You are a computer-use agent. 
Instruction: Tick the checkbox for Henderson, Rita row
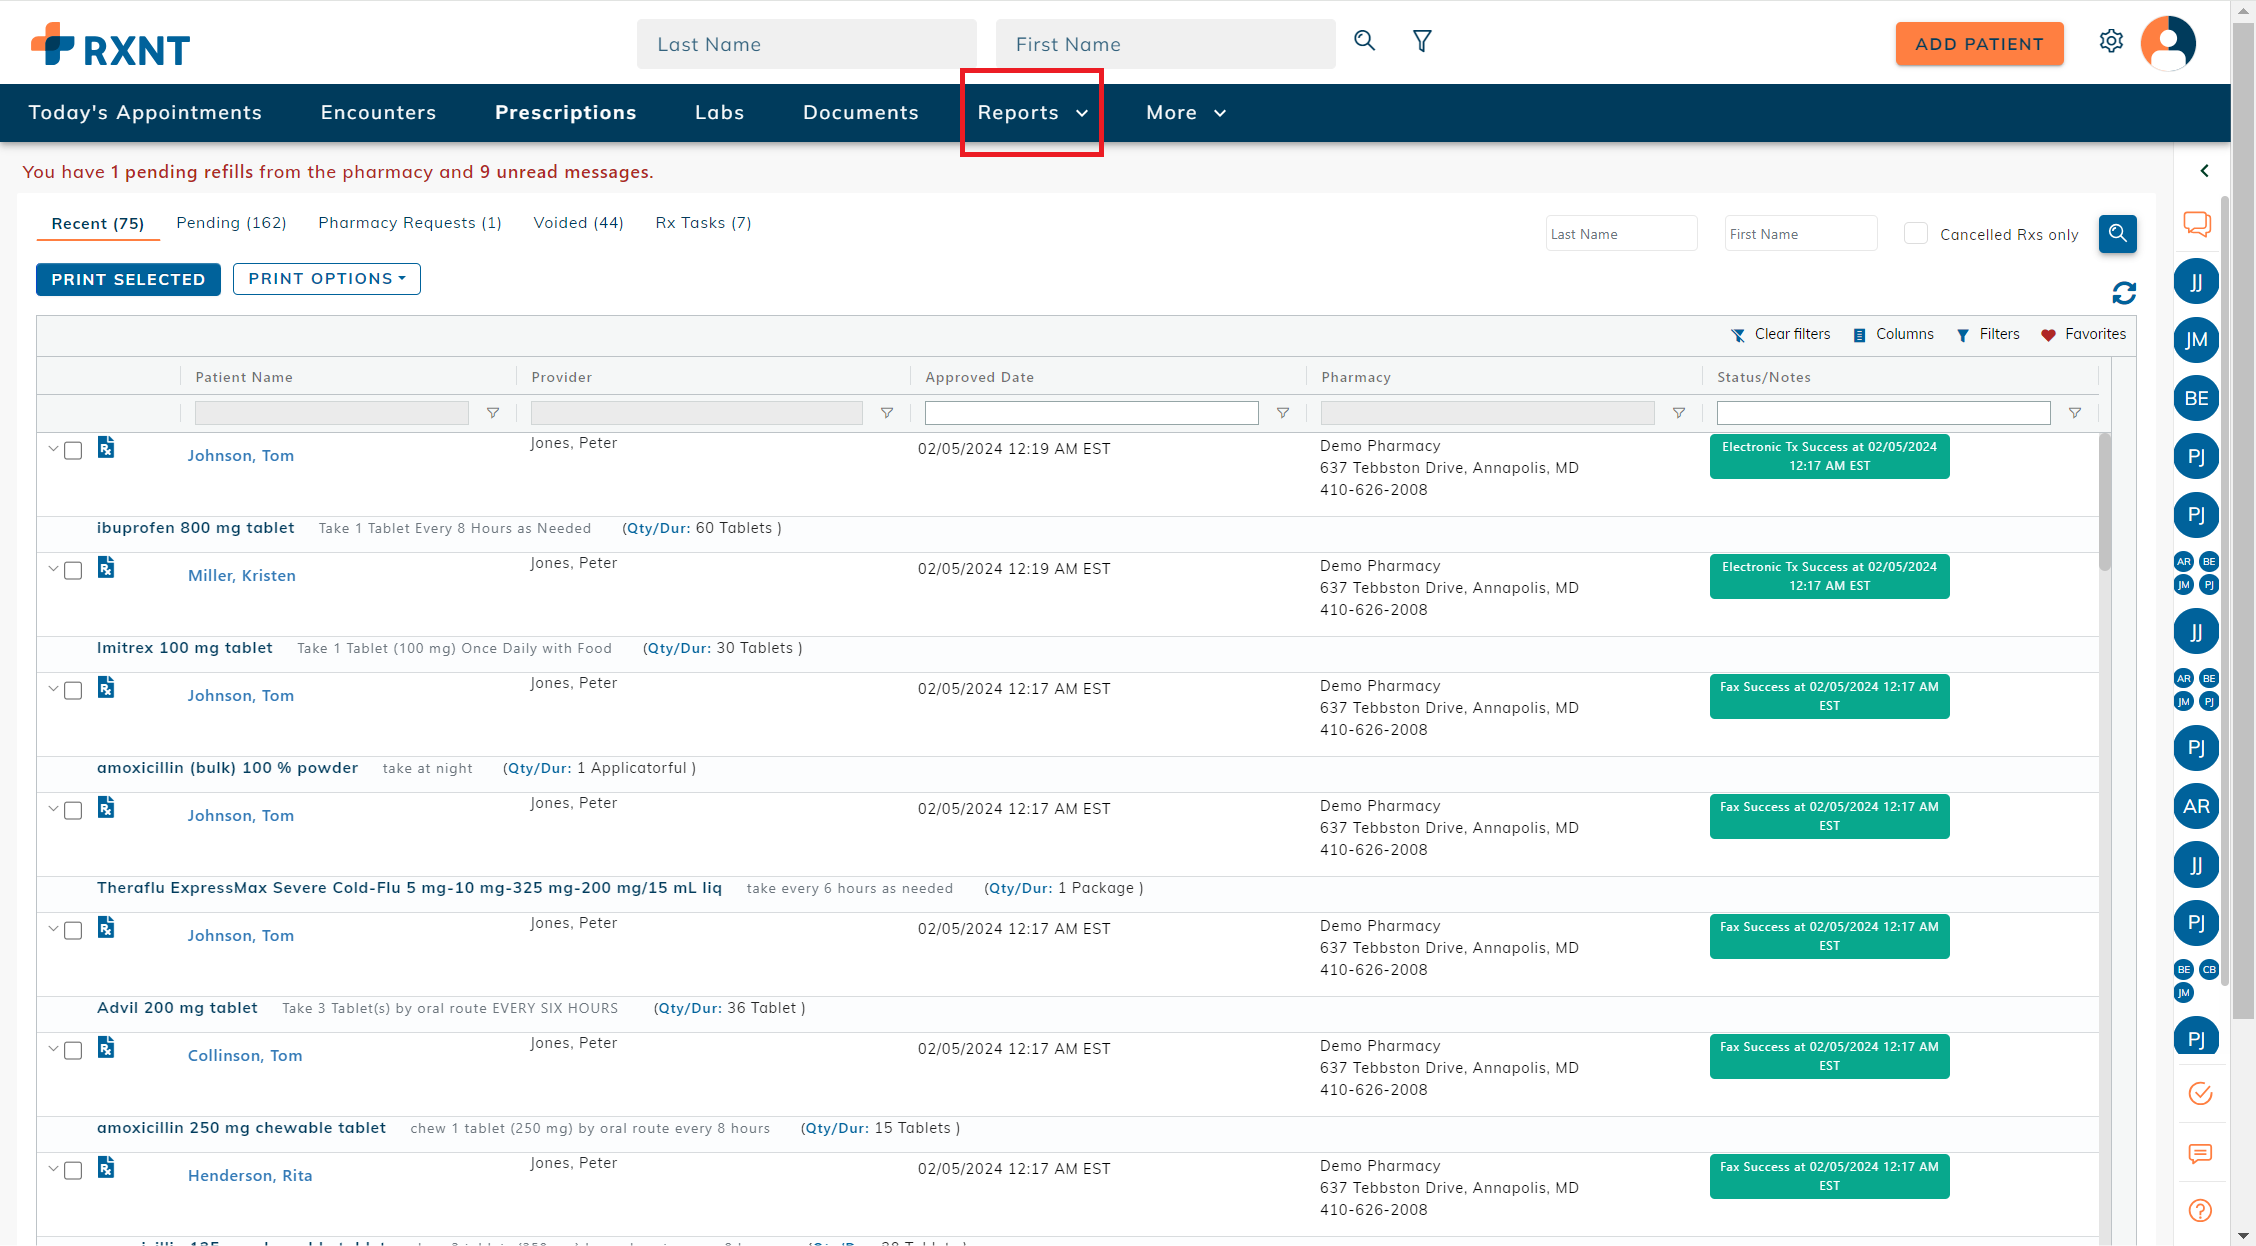tap(73, 1170)
